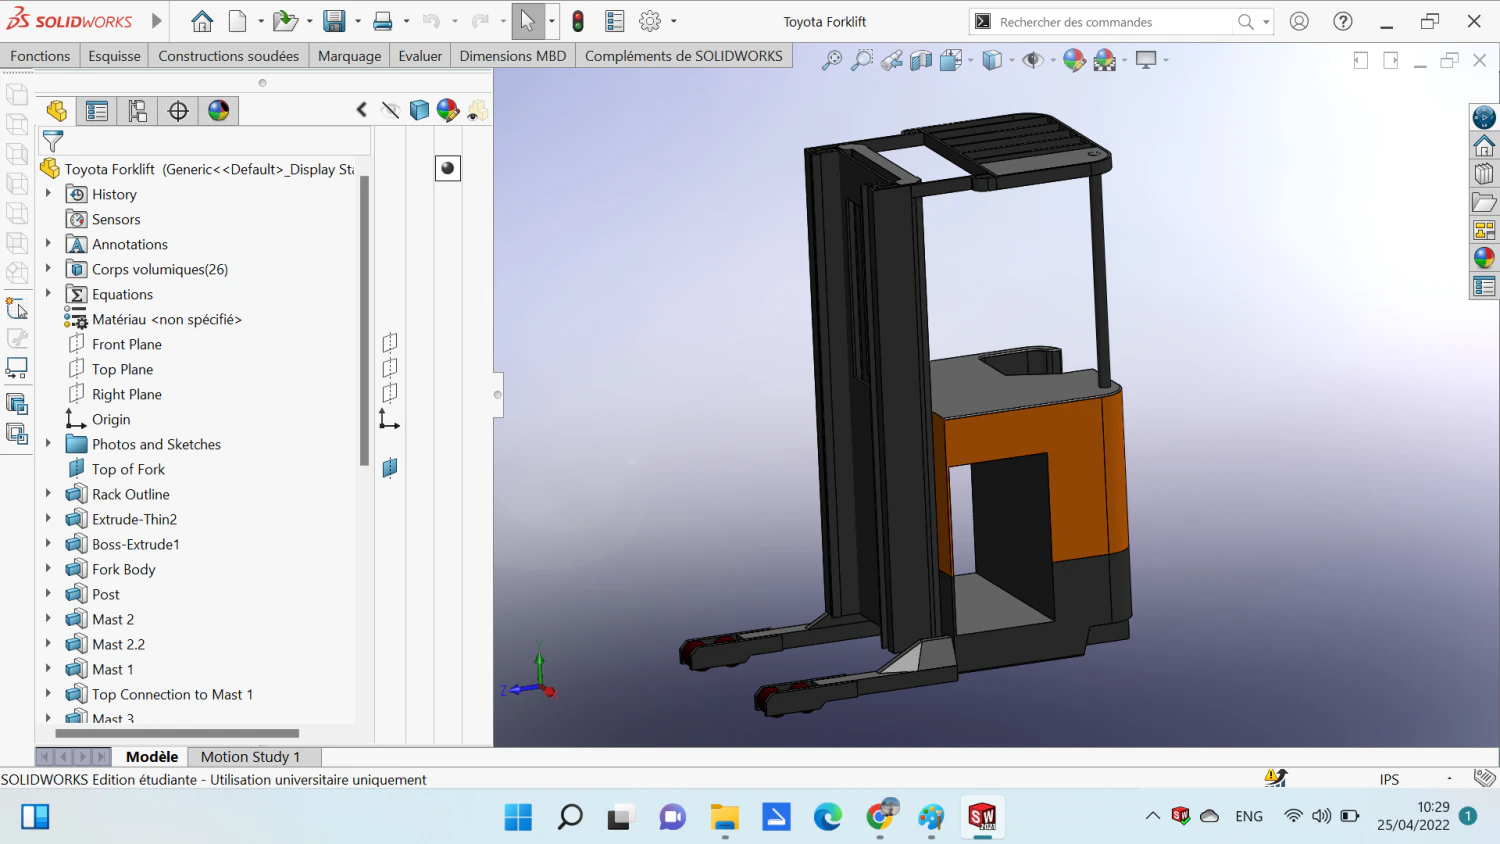
Task: Switch to ConfigurationManager tab icon
Action: [x=137, y=111]
